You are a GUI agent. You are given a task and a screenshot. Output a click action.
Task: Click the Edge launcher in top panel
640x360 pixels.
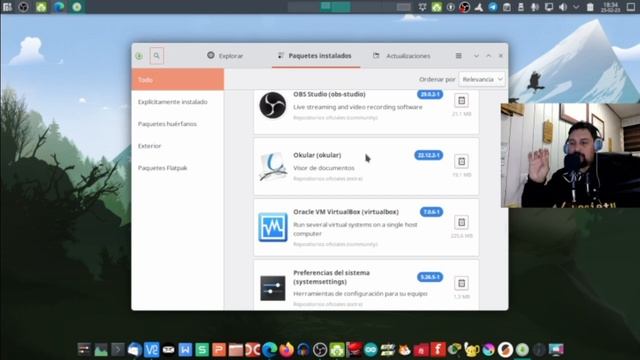pyautogui.click(x=59, y=7)
